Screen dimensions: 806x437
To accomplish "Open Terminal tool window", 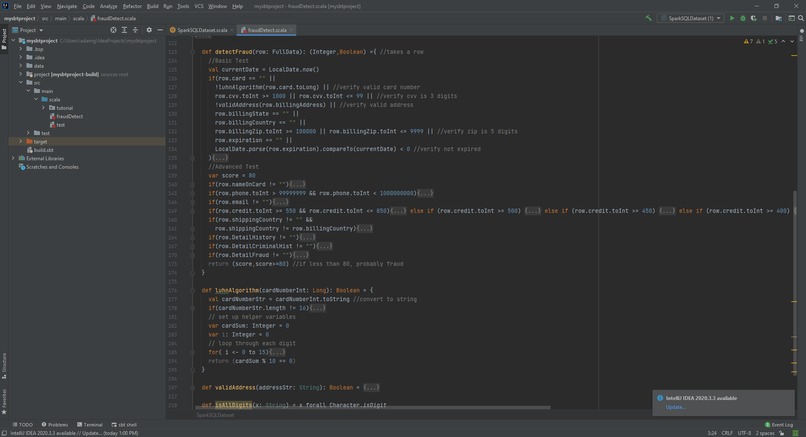I will tap(90, 425).
